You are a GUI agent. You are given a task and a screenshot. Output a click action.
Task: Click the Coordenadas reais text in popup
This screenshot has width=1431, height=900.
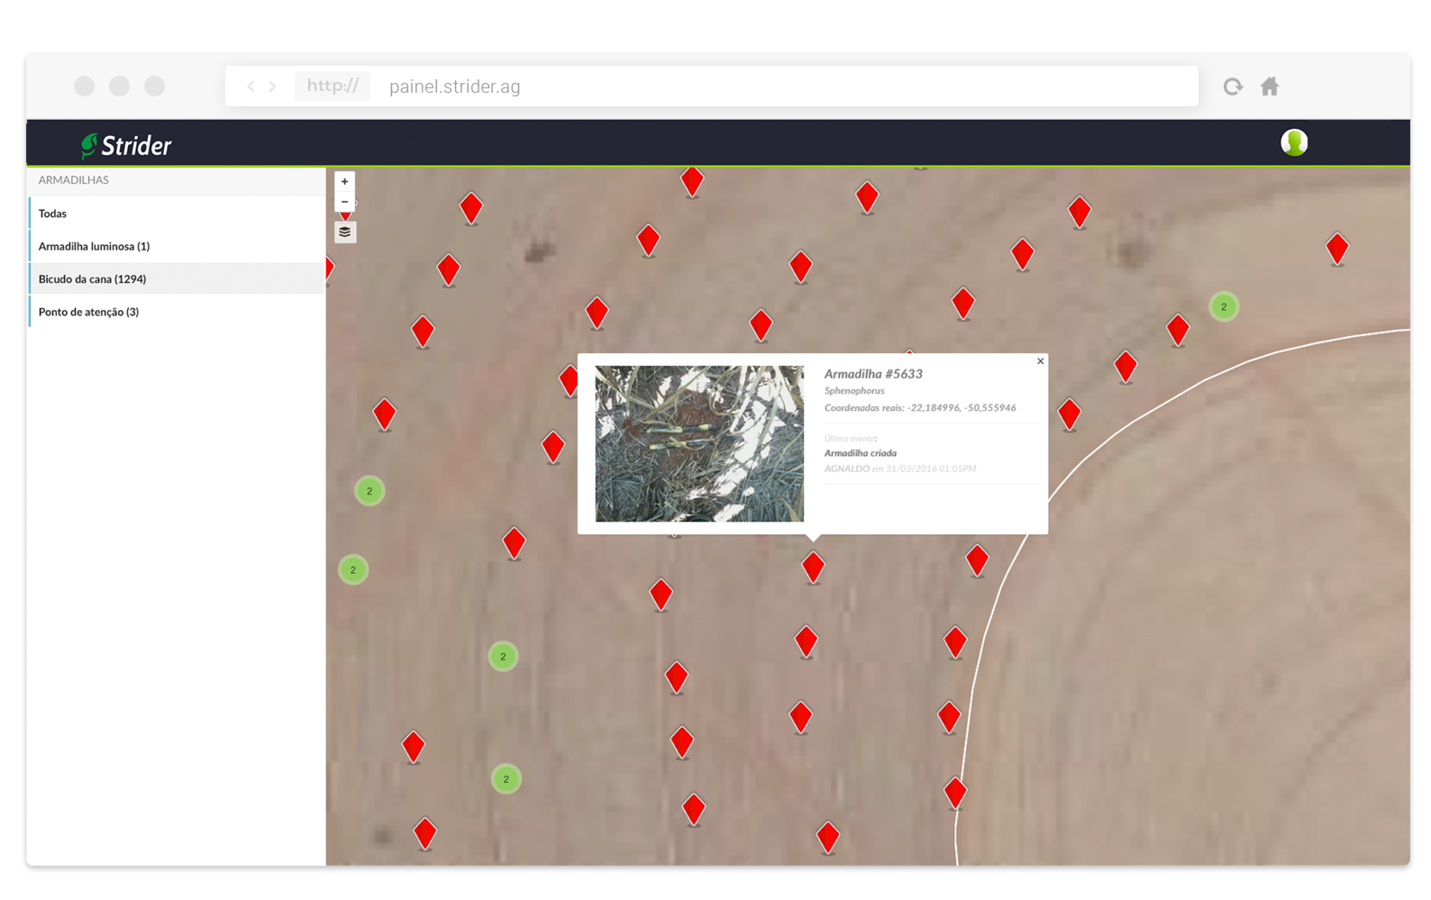click(x=920, y=408)
